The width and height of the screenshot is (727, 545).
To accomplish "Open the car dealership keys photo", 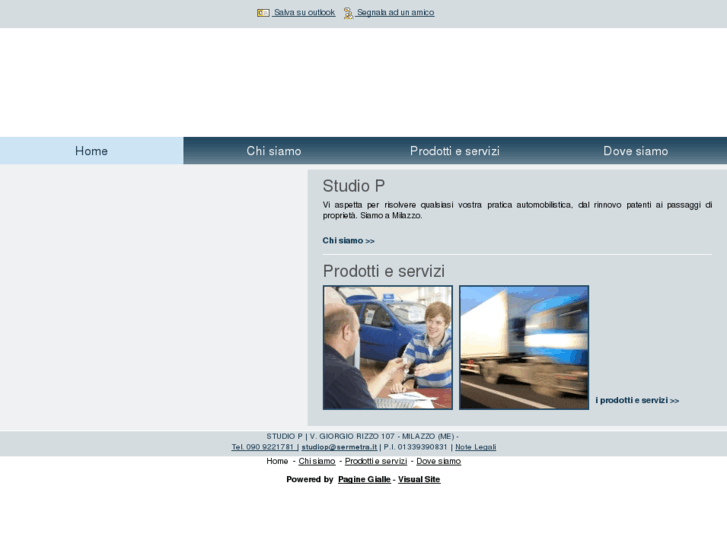I will click(388, 347).
